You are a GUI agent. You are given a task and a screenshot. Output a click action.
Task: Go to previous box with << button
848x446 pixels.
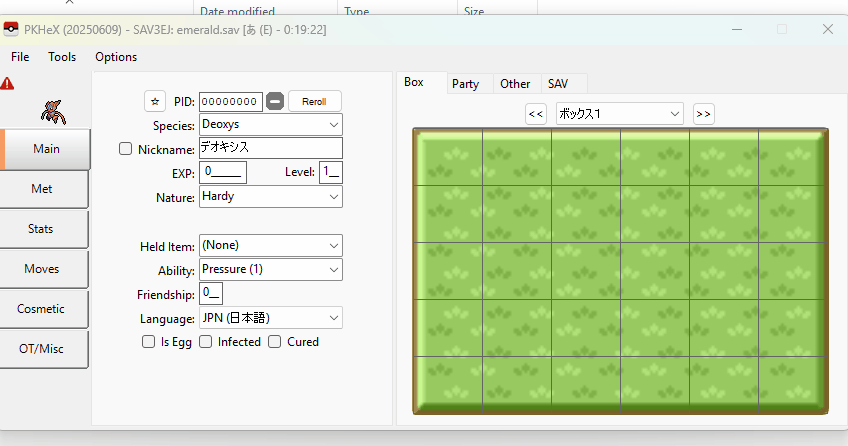tap(535, 114)
